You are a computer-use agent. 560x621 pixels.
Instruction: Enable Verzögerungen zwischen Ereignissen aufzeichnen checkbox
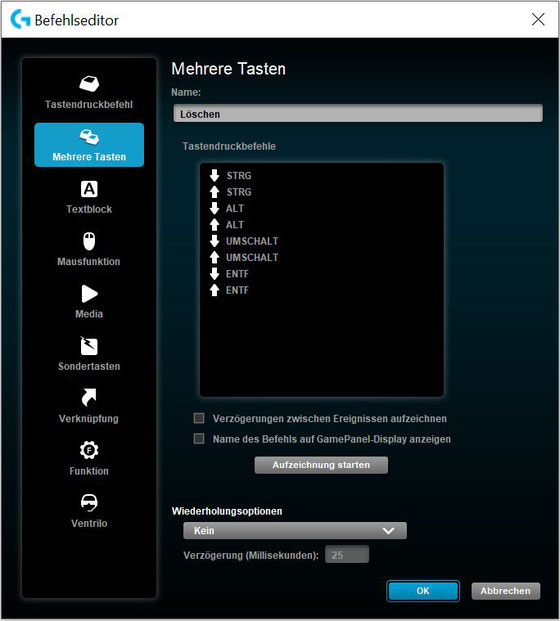click(x=199, y=418)
